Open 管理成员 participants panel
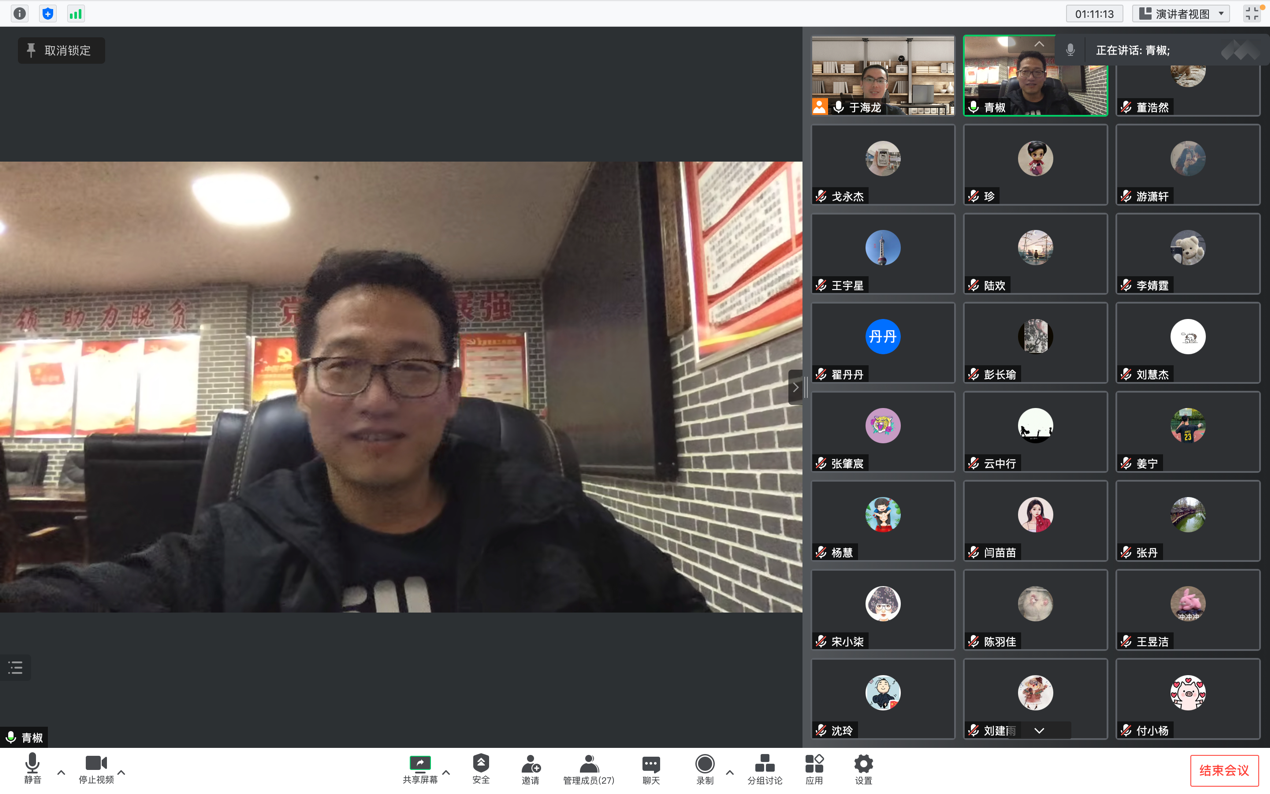Image resolution: width=1270 pixels, height=794 pixels. coord(588,765)
